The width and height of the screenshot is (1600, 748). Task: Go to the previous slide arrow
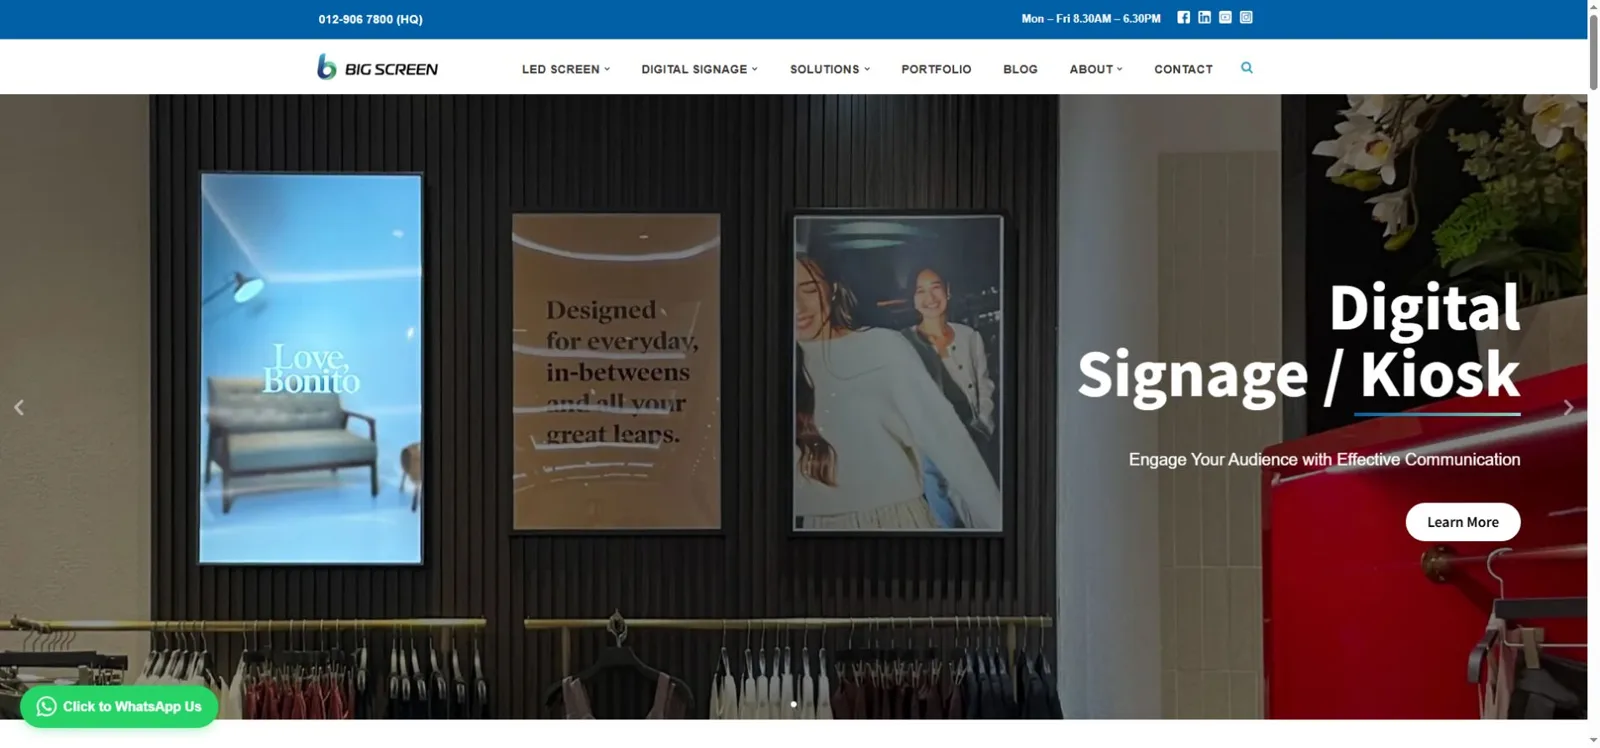point(19,407)
